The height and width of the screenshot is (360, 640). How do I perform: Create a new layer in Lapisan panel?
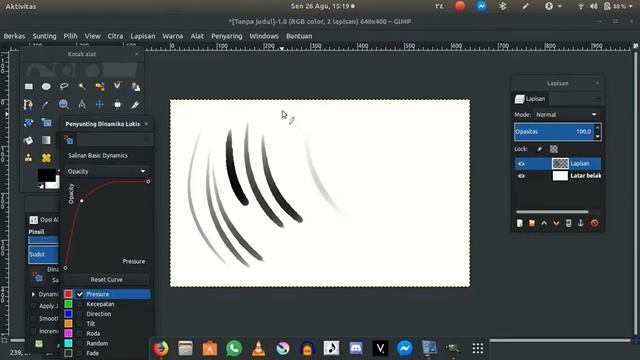tap(520, 223)
